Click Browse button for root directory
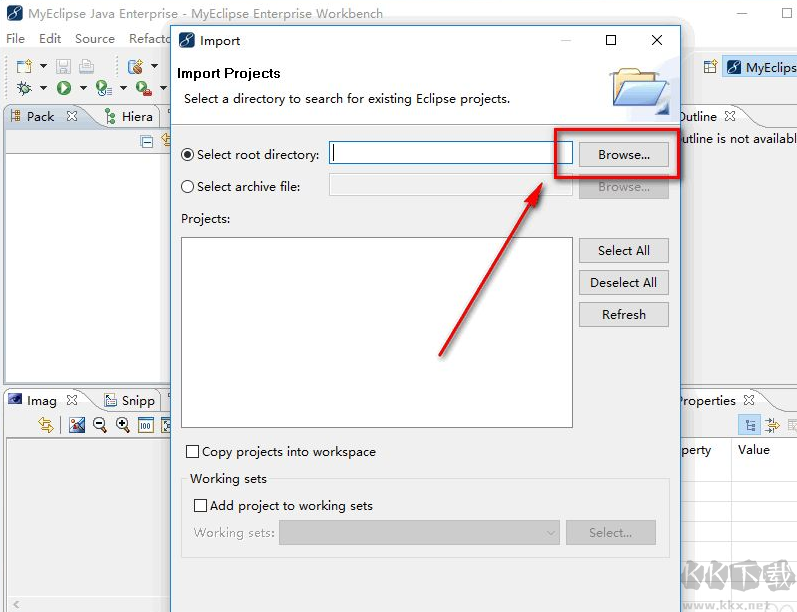 click(624, 155)
